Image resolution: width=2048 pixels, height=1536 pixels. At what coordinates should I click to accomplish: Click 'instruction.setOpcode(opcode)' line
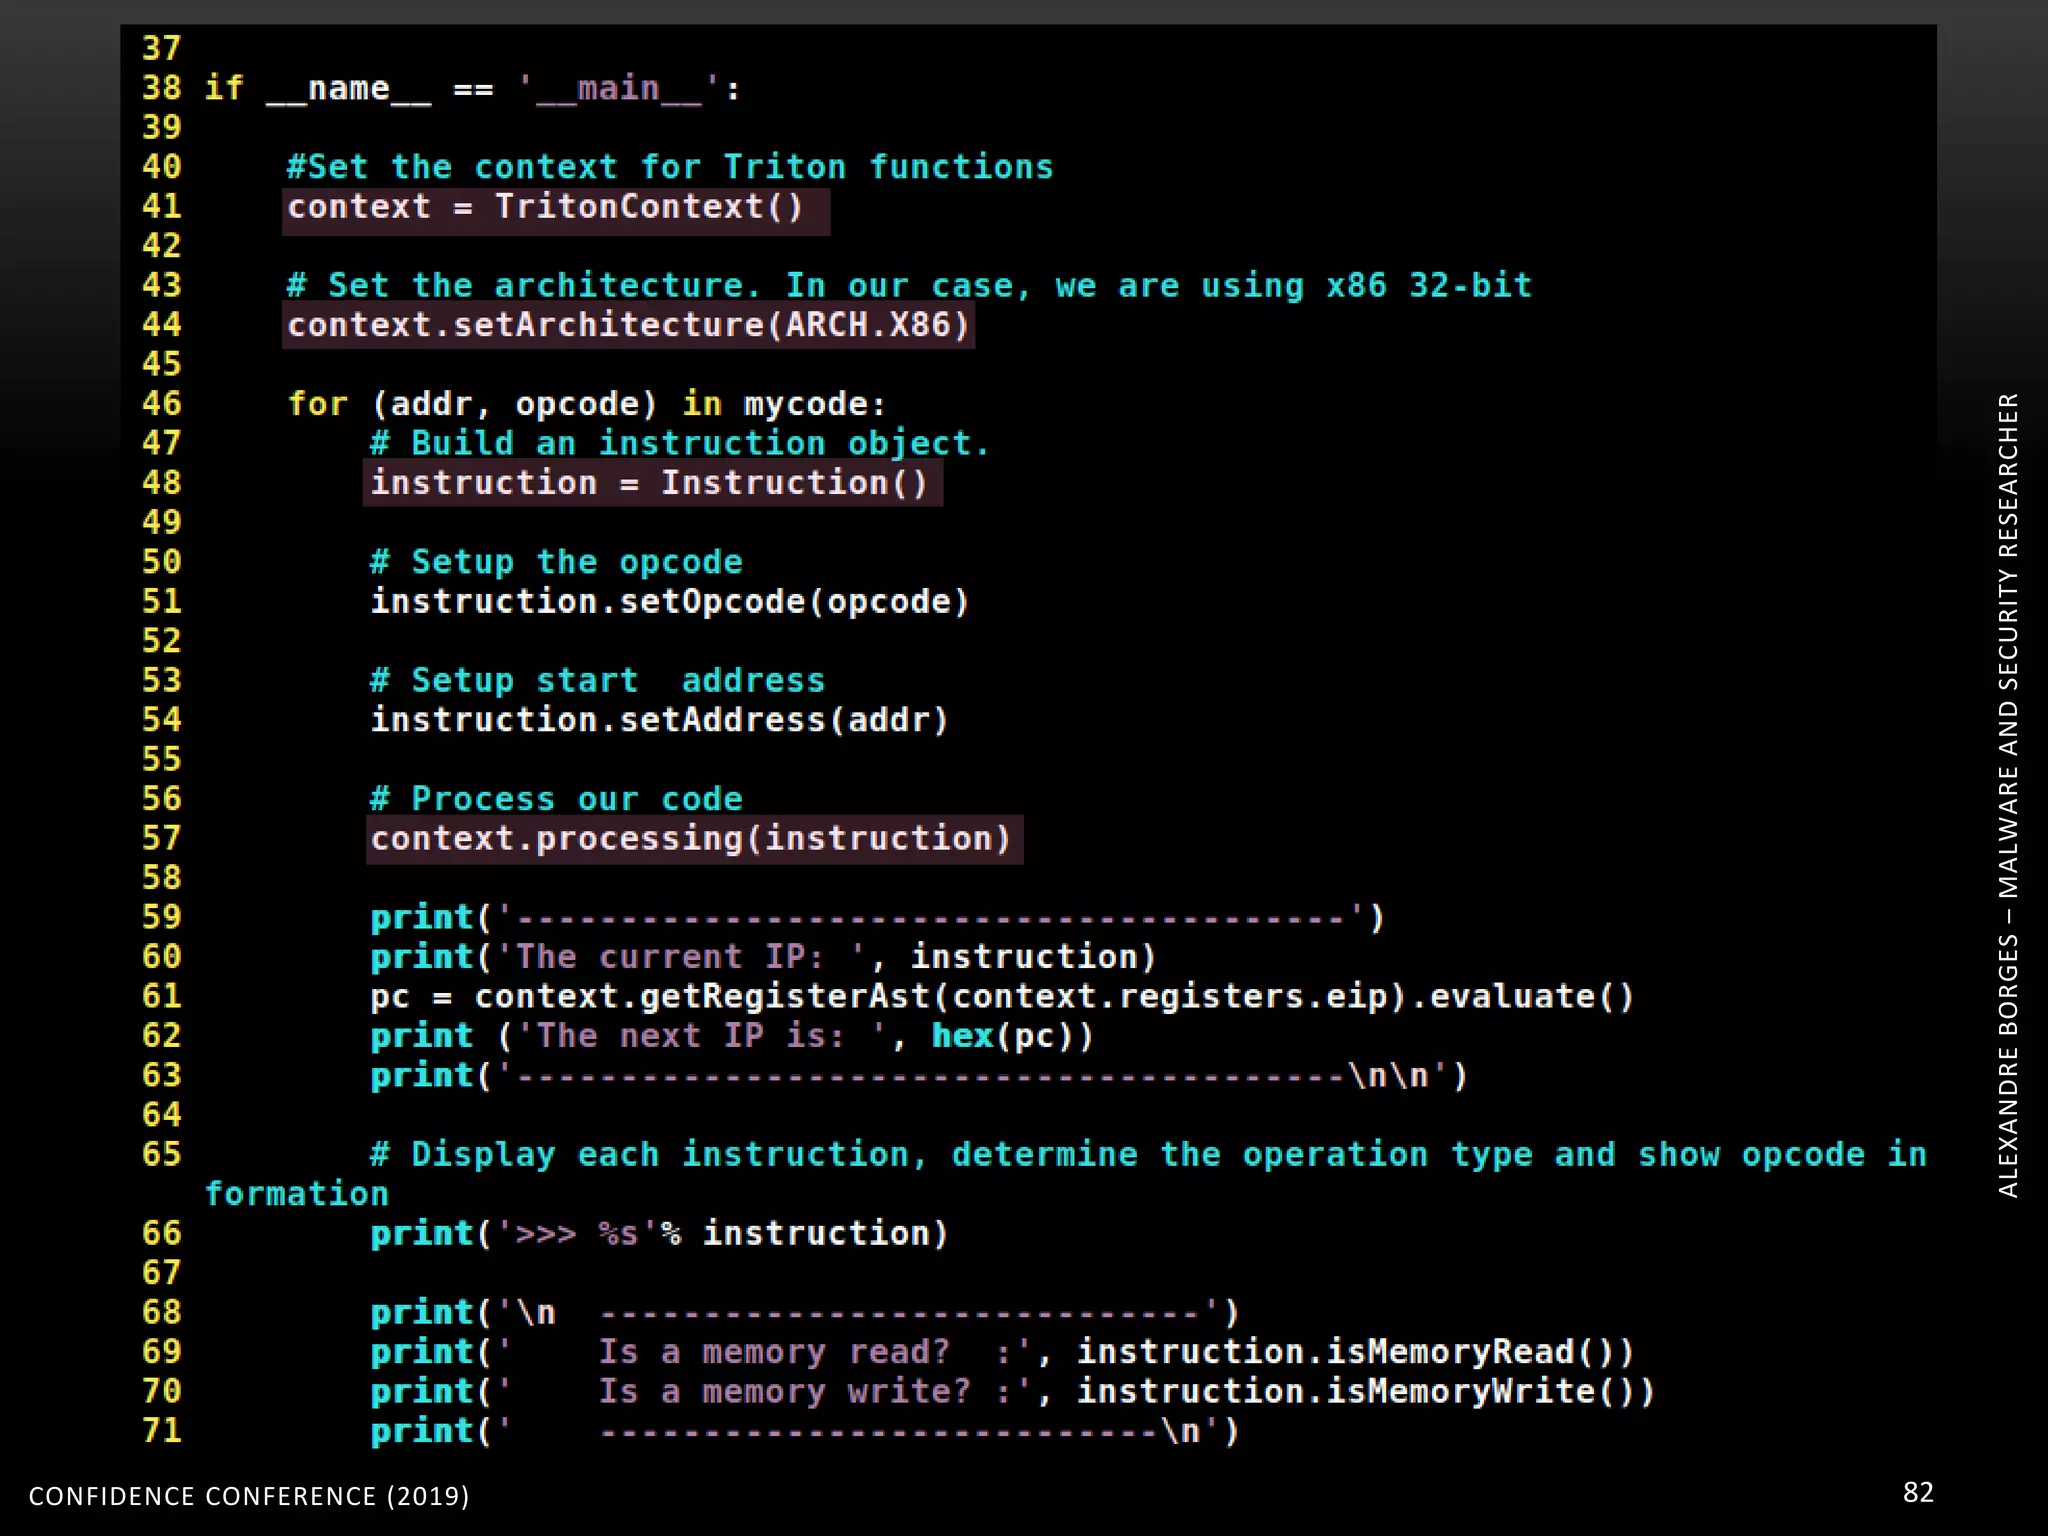point(670,602)
